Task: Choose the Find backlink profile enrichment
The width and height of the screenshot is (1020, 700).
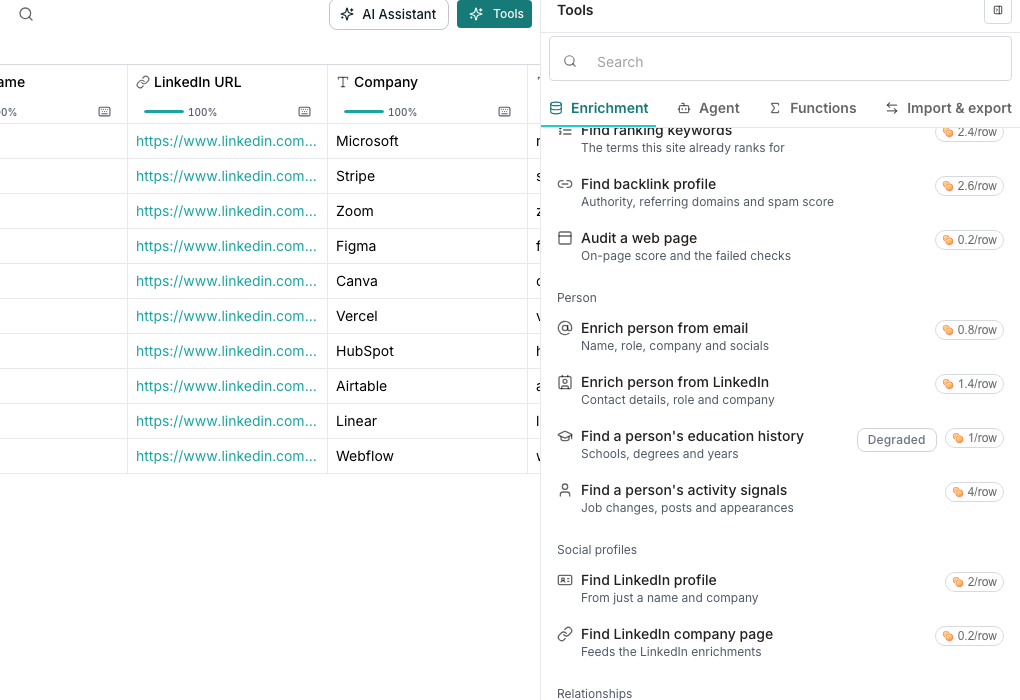Action: [x=780, y=193]
